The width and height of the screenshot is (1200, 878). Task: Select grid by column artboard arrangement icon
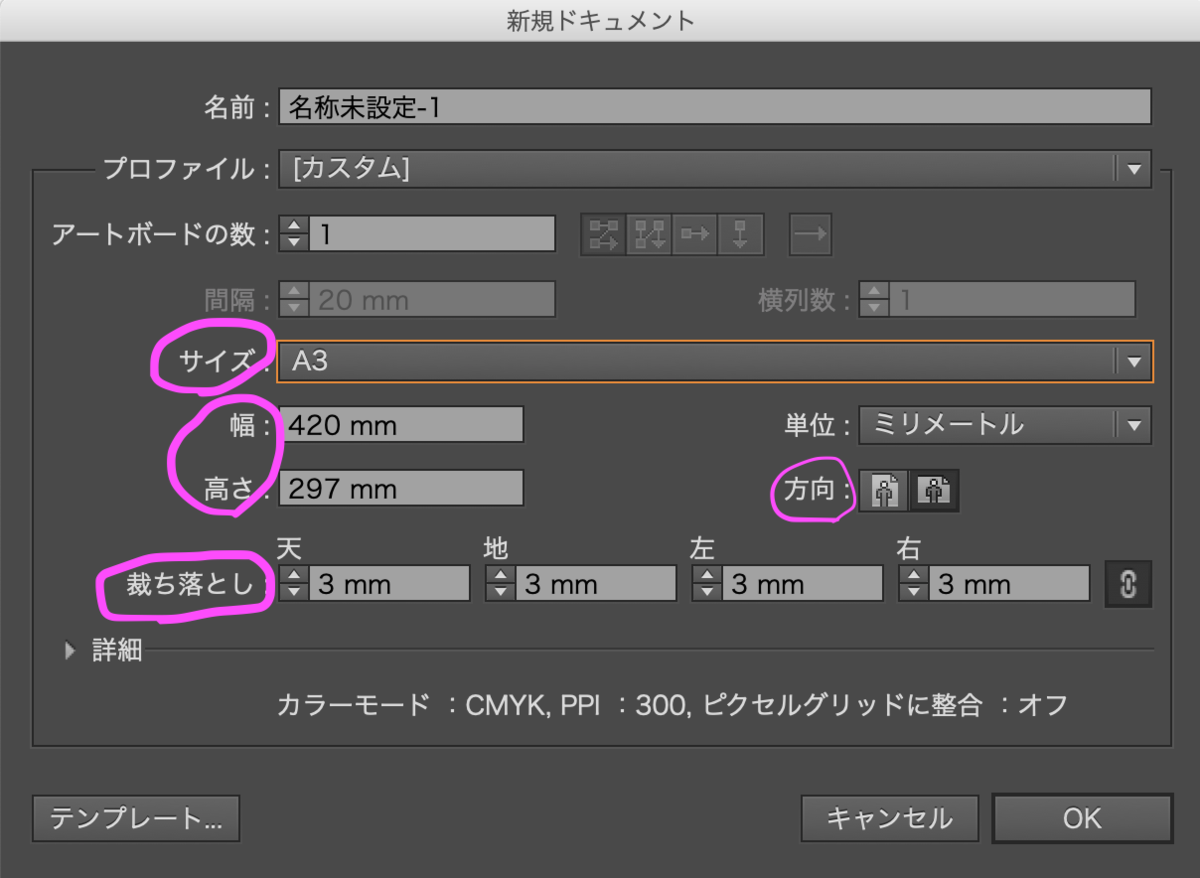649,235
